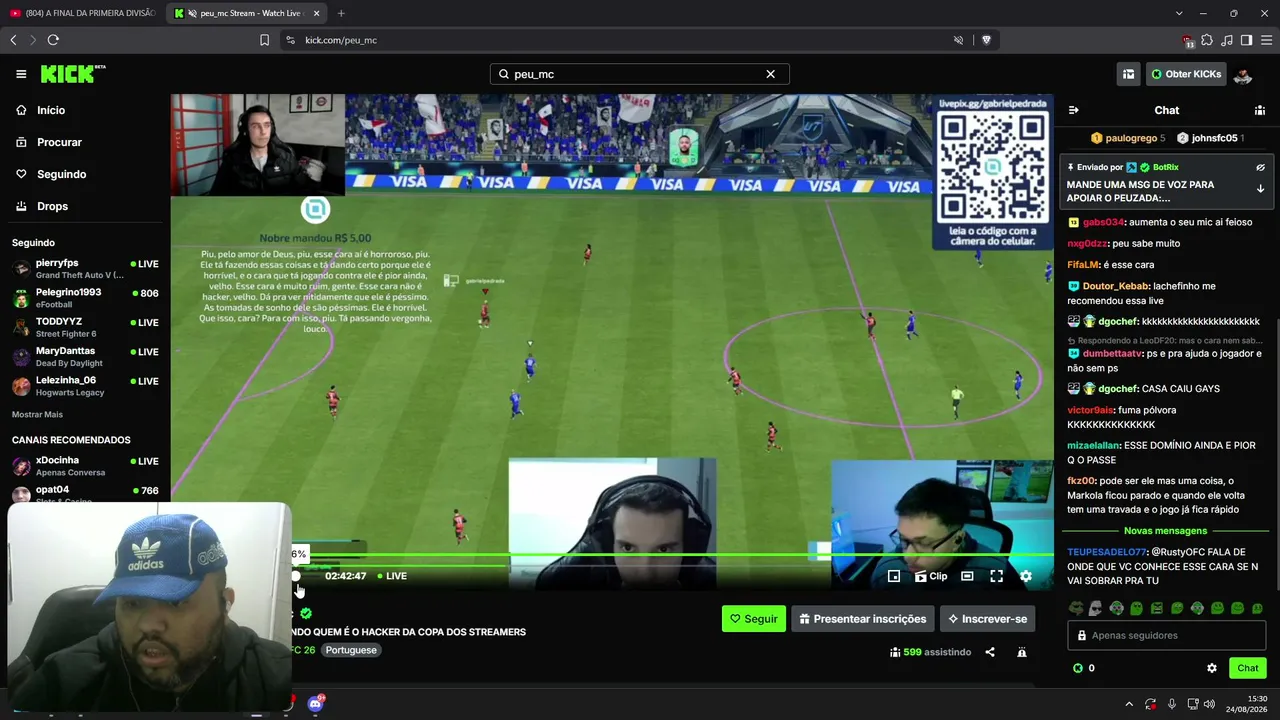Switch to the YouTube browser tab
Image resolution: width=1280 pixels, height=720 pixels.
(x=84, y=13)
